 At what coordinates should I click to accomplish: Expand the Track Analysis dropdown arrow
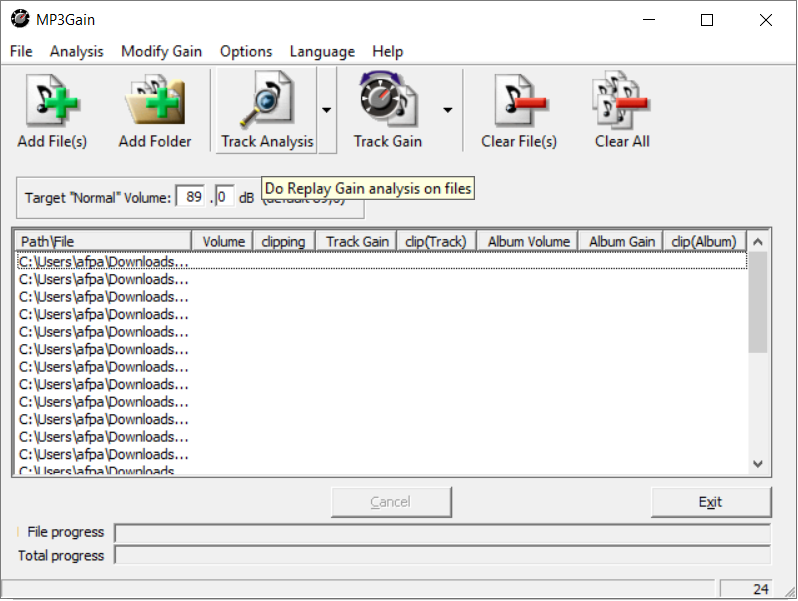tap(327, 110)
